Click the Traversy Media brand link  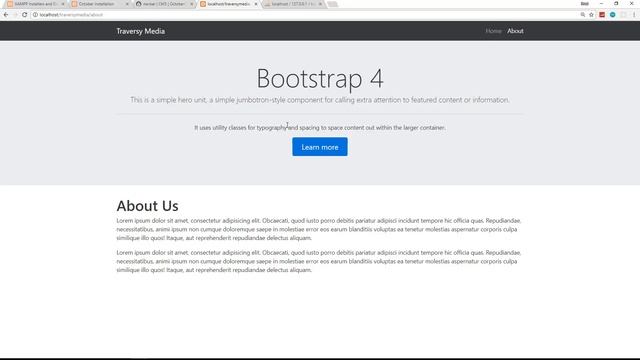pyautogui.click(x=140, y=31)
